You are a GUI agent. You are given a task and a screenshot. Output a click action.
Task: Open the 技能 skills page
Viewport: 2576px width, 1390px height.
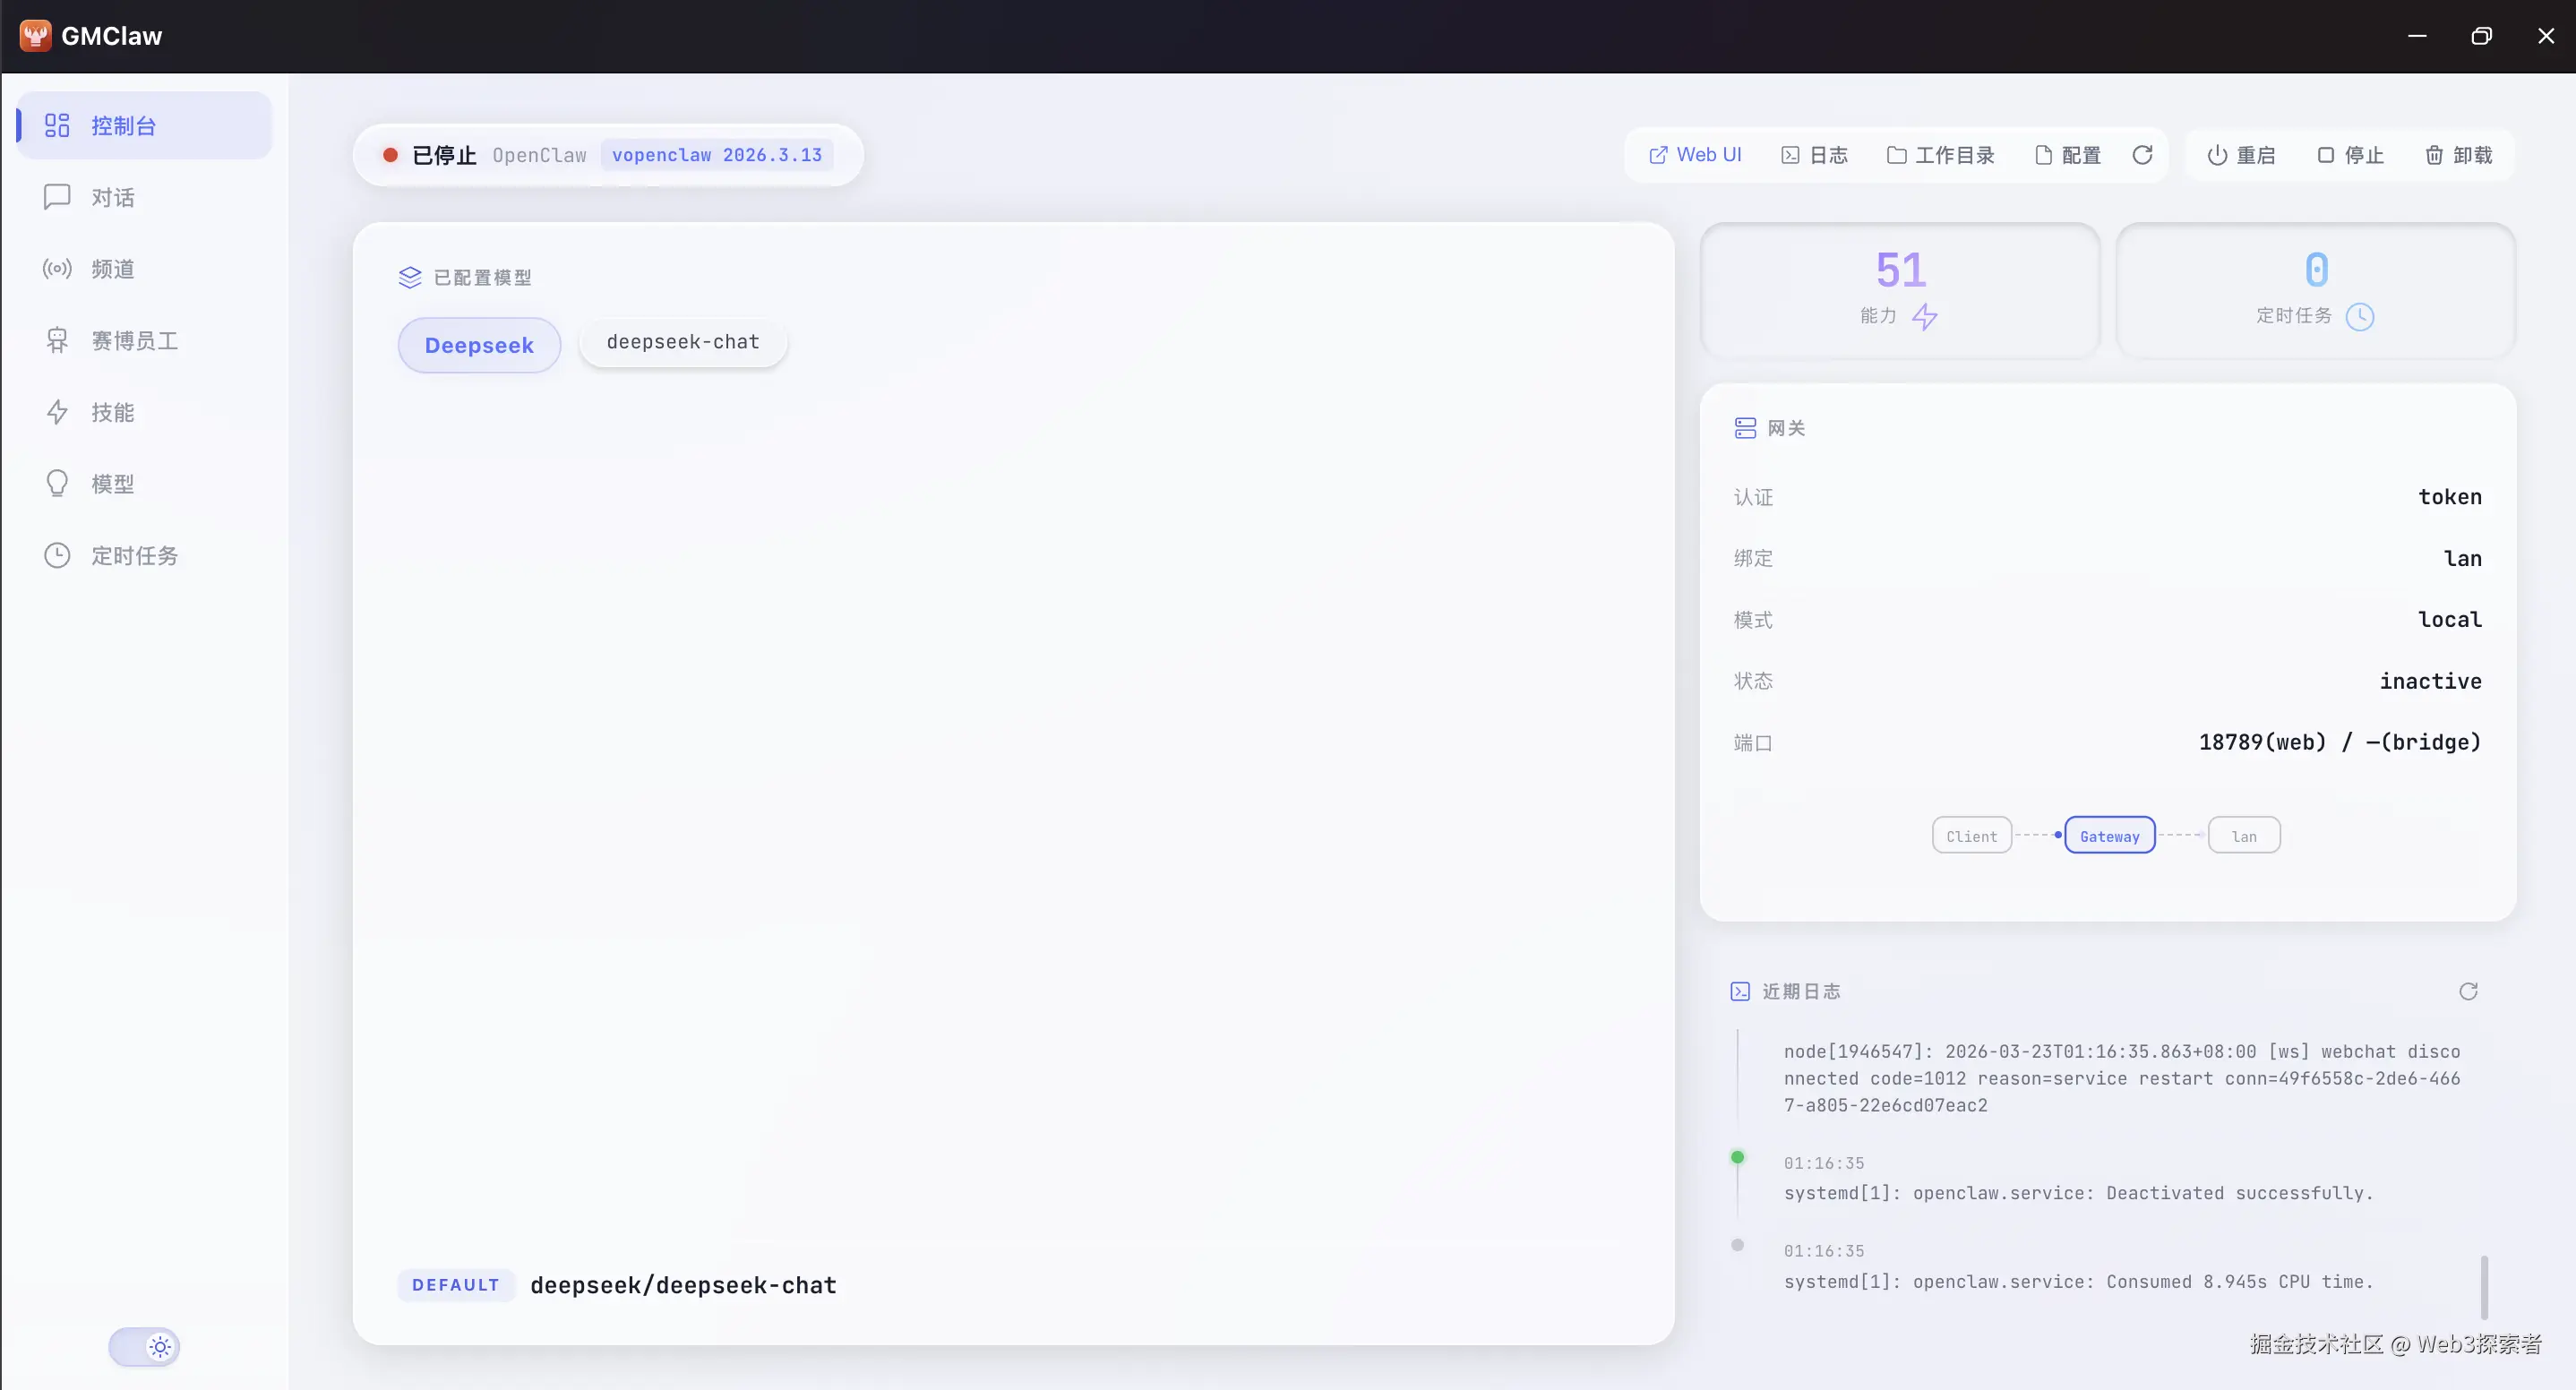[x=112, y=413]
